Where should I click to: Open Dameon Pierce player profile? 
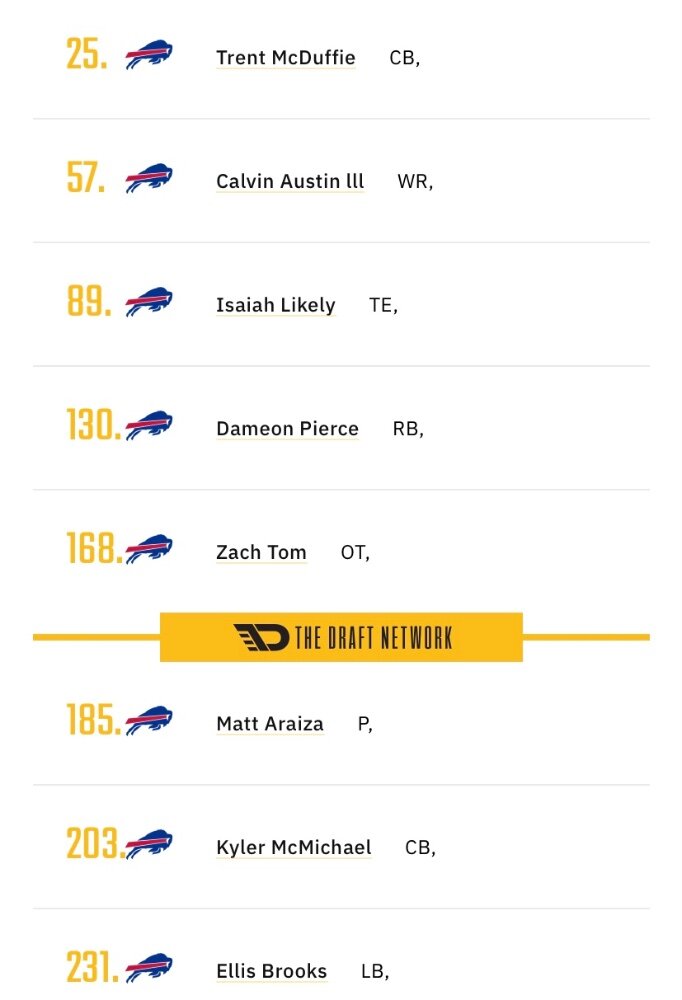[288, 429]
